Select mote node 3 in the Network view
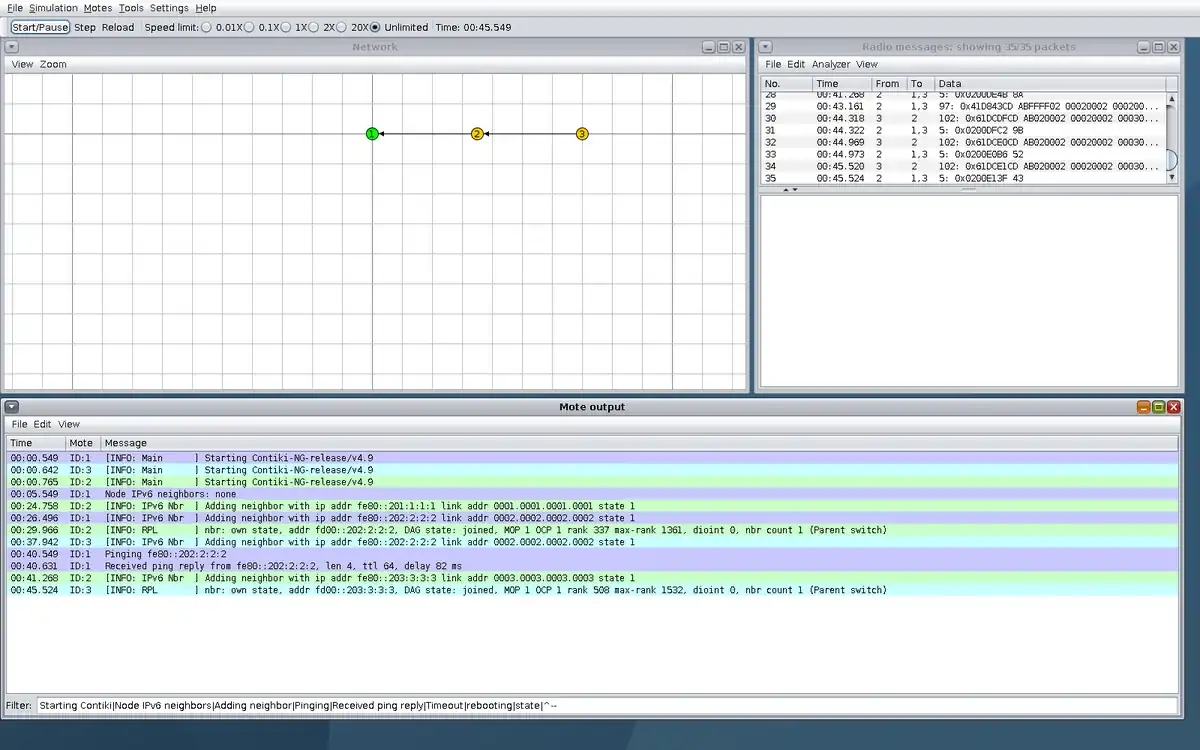 (x=582, y=134)
